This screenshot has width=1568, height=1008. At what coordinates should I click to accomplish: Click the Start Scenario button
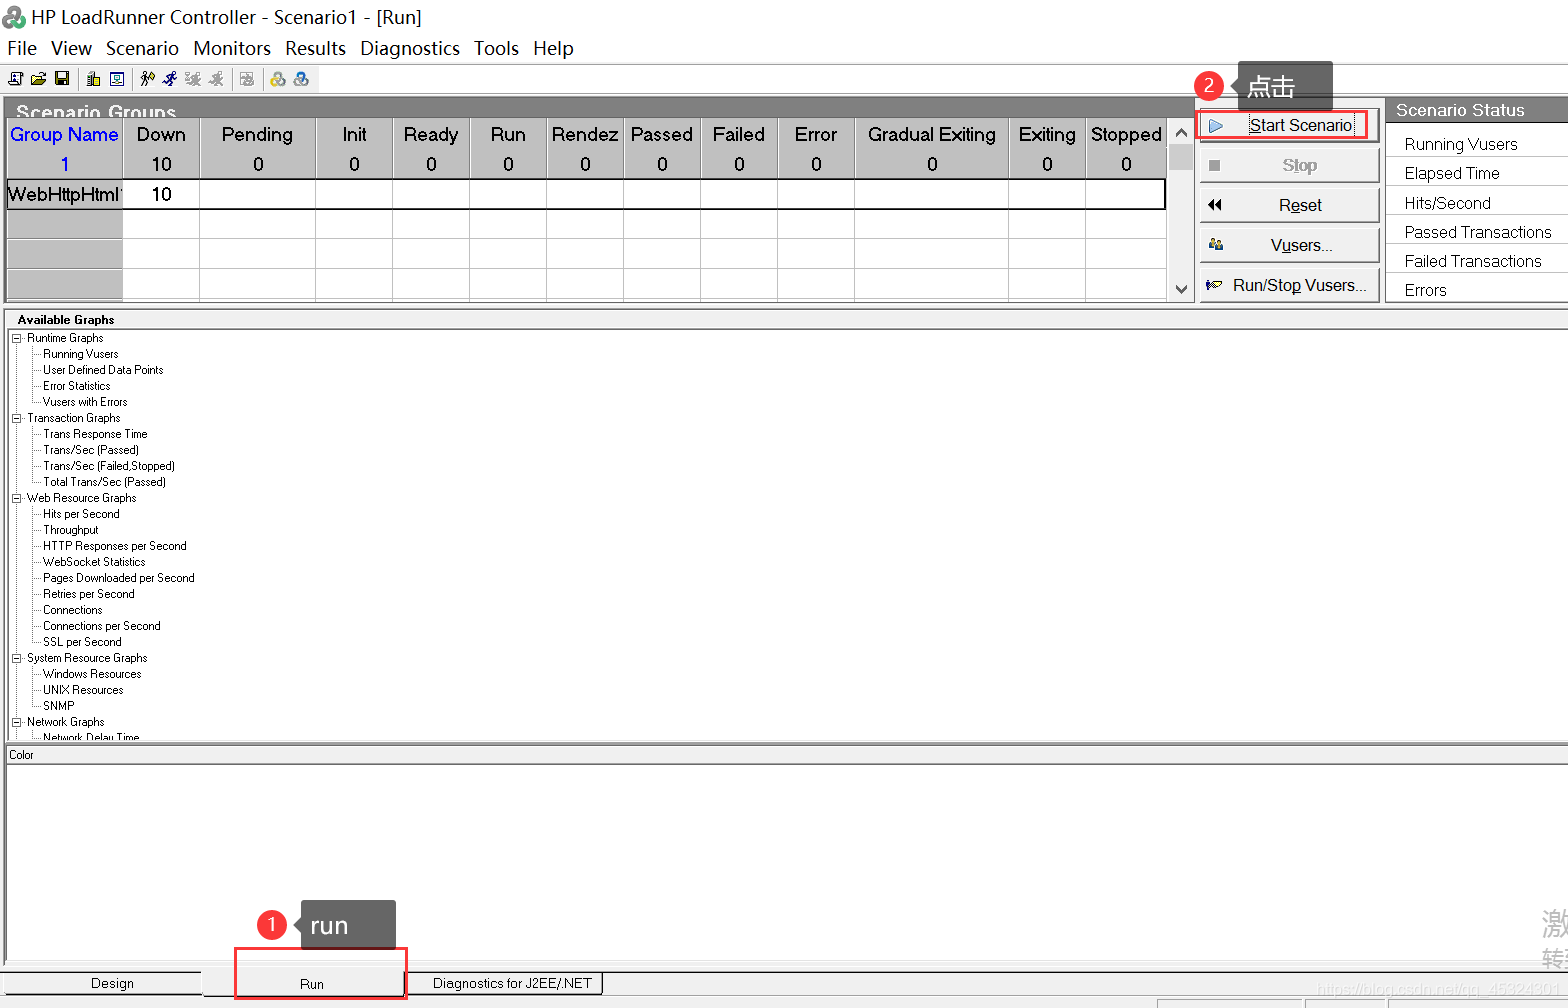coord(1289,125)
